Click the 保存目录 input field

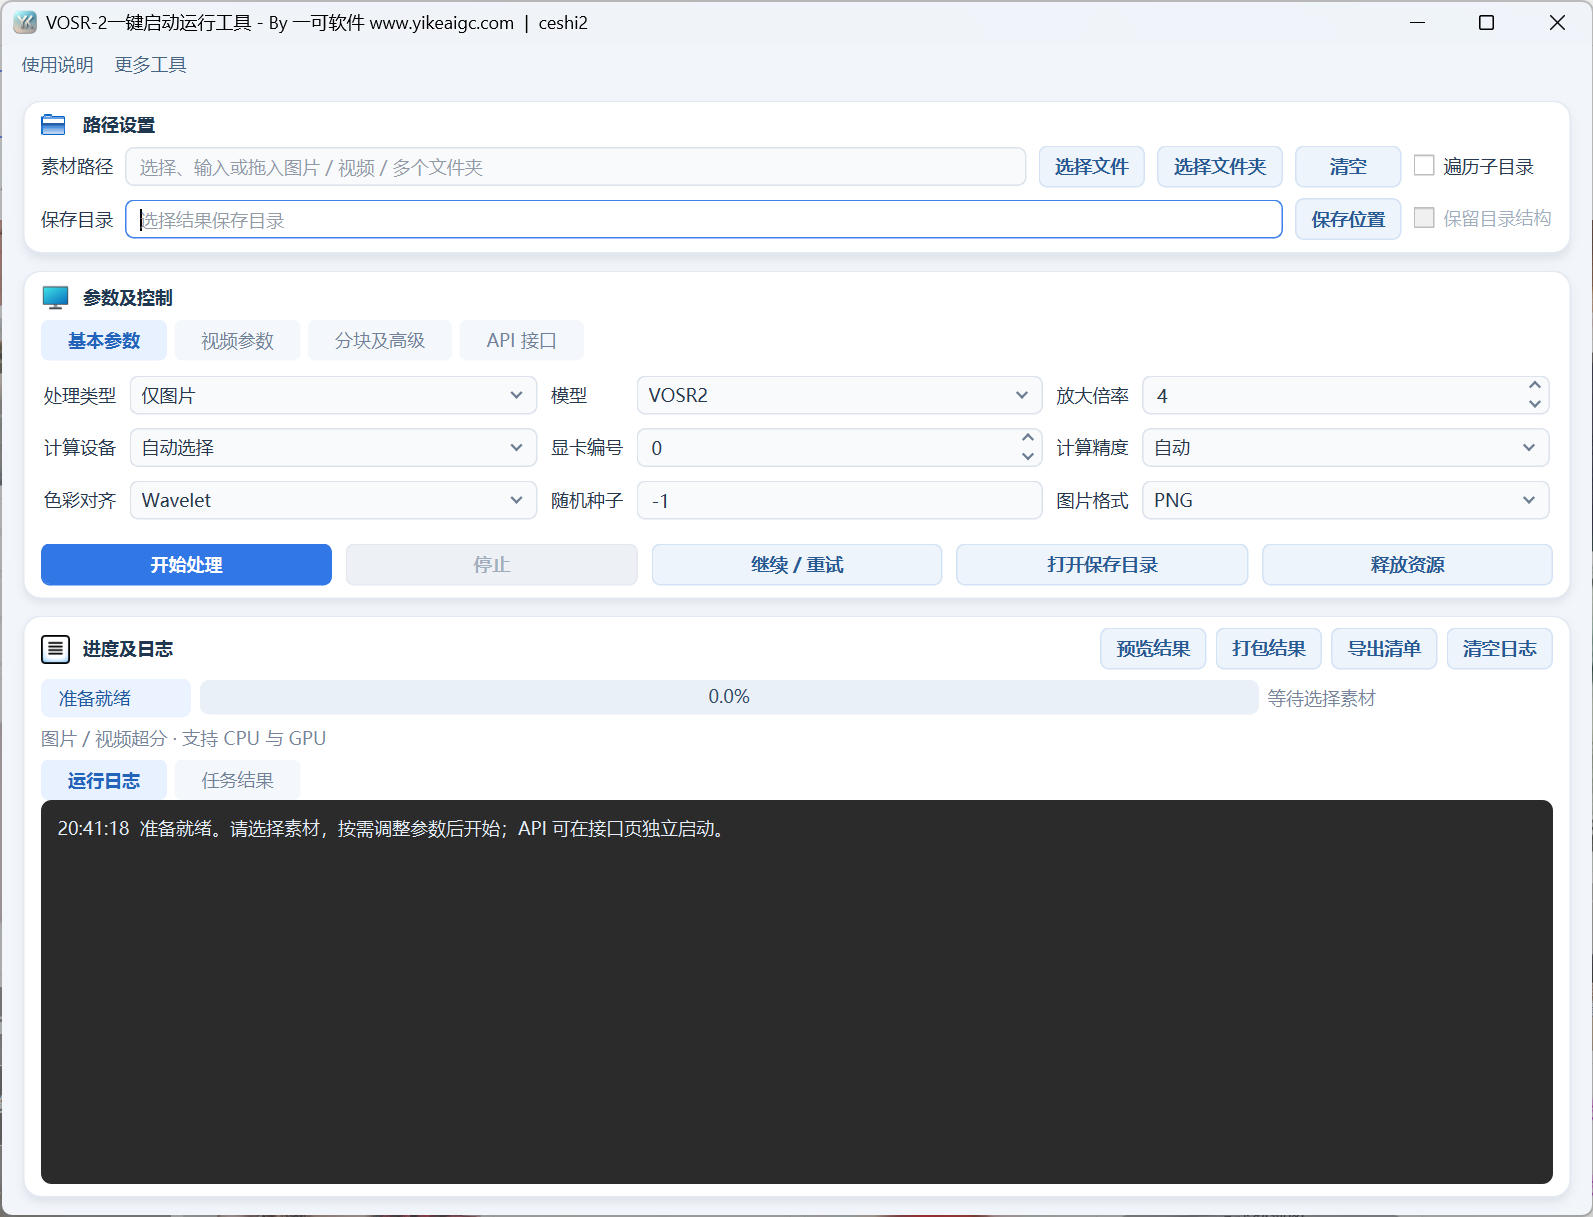[704, 219]
